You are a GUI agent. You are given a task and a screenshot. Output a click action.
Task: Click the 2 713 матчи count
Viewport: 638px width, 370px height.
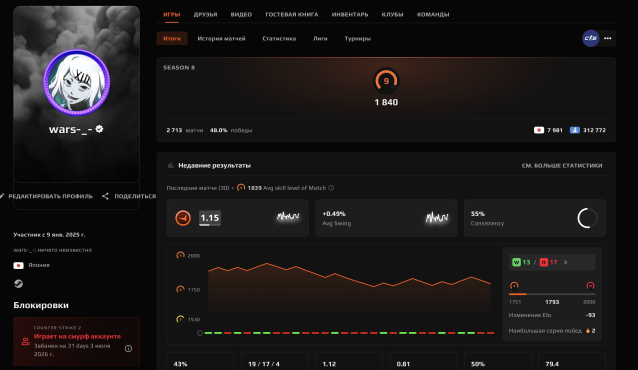tap(185, 130)
